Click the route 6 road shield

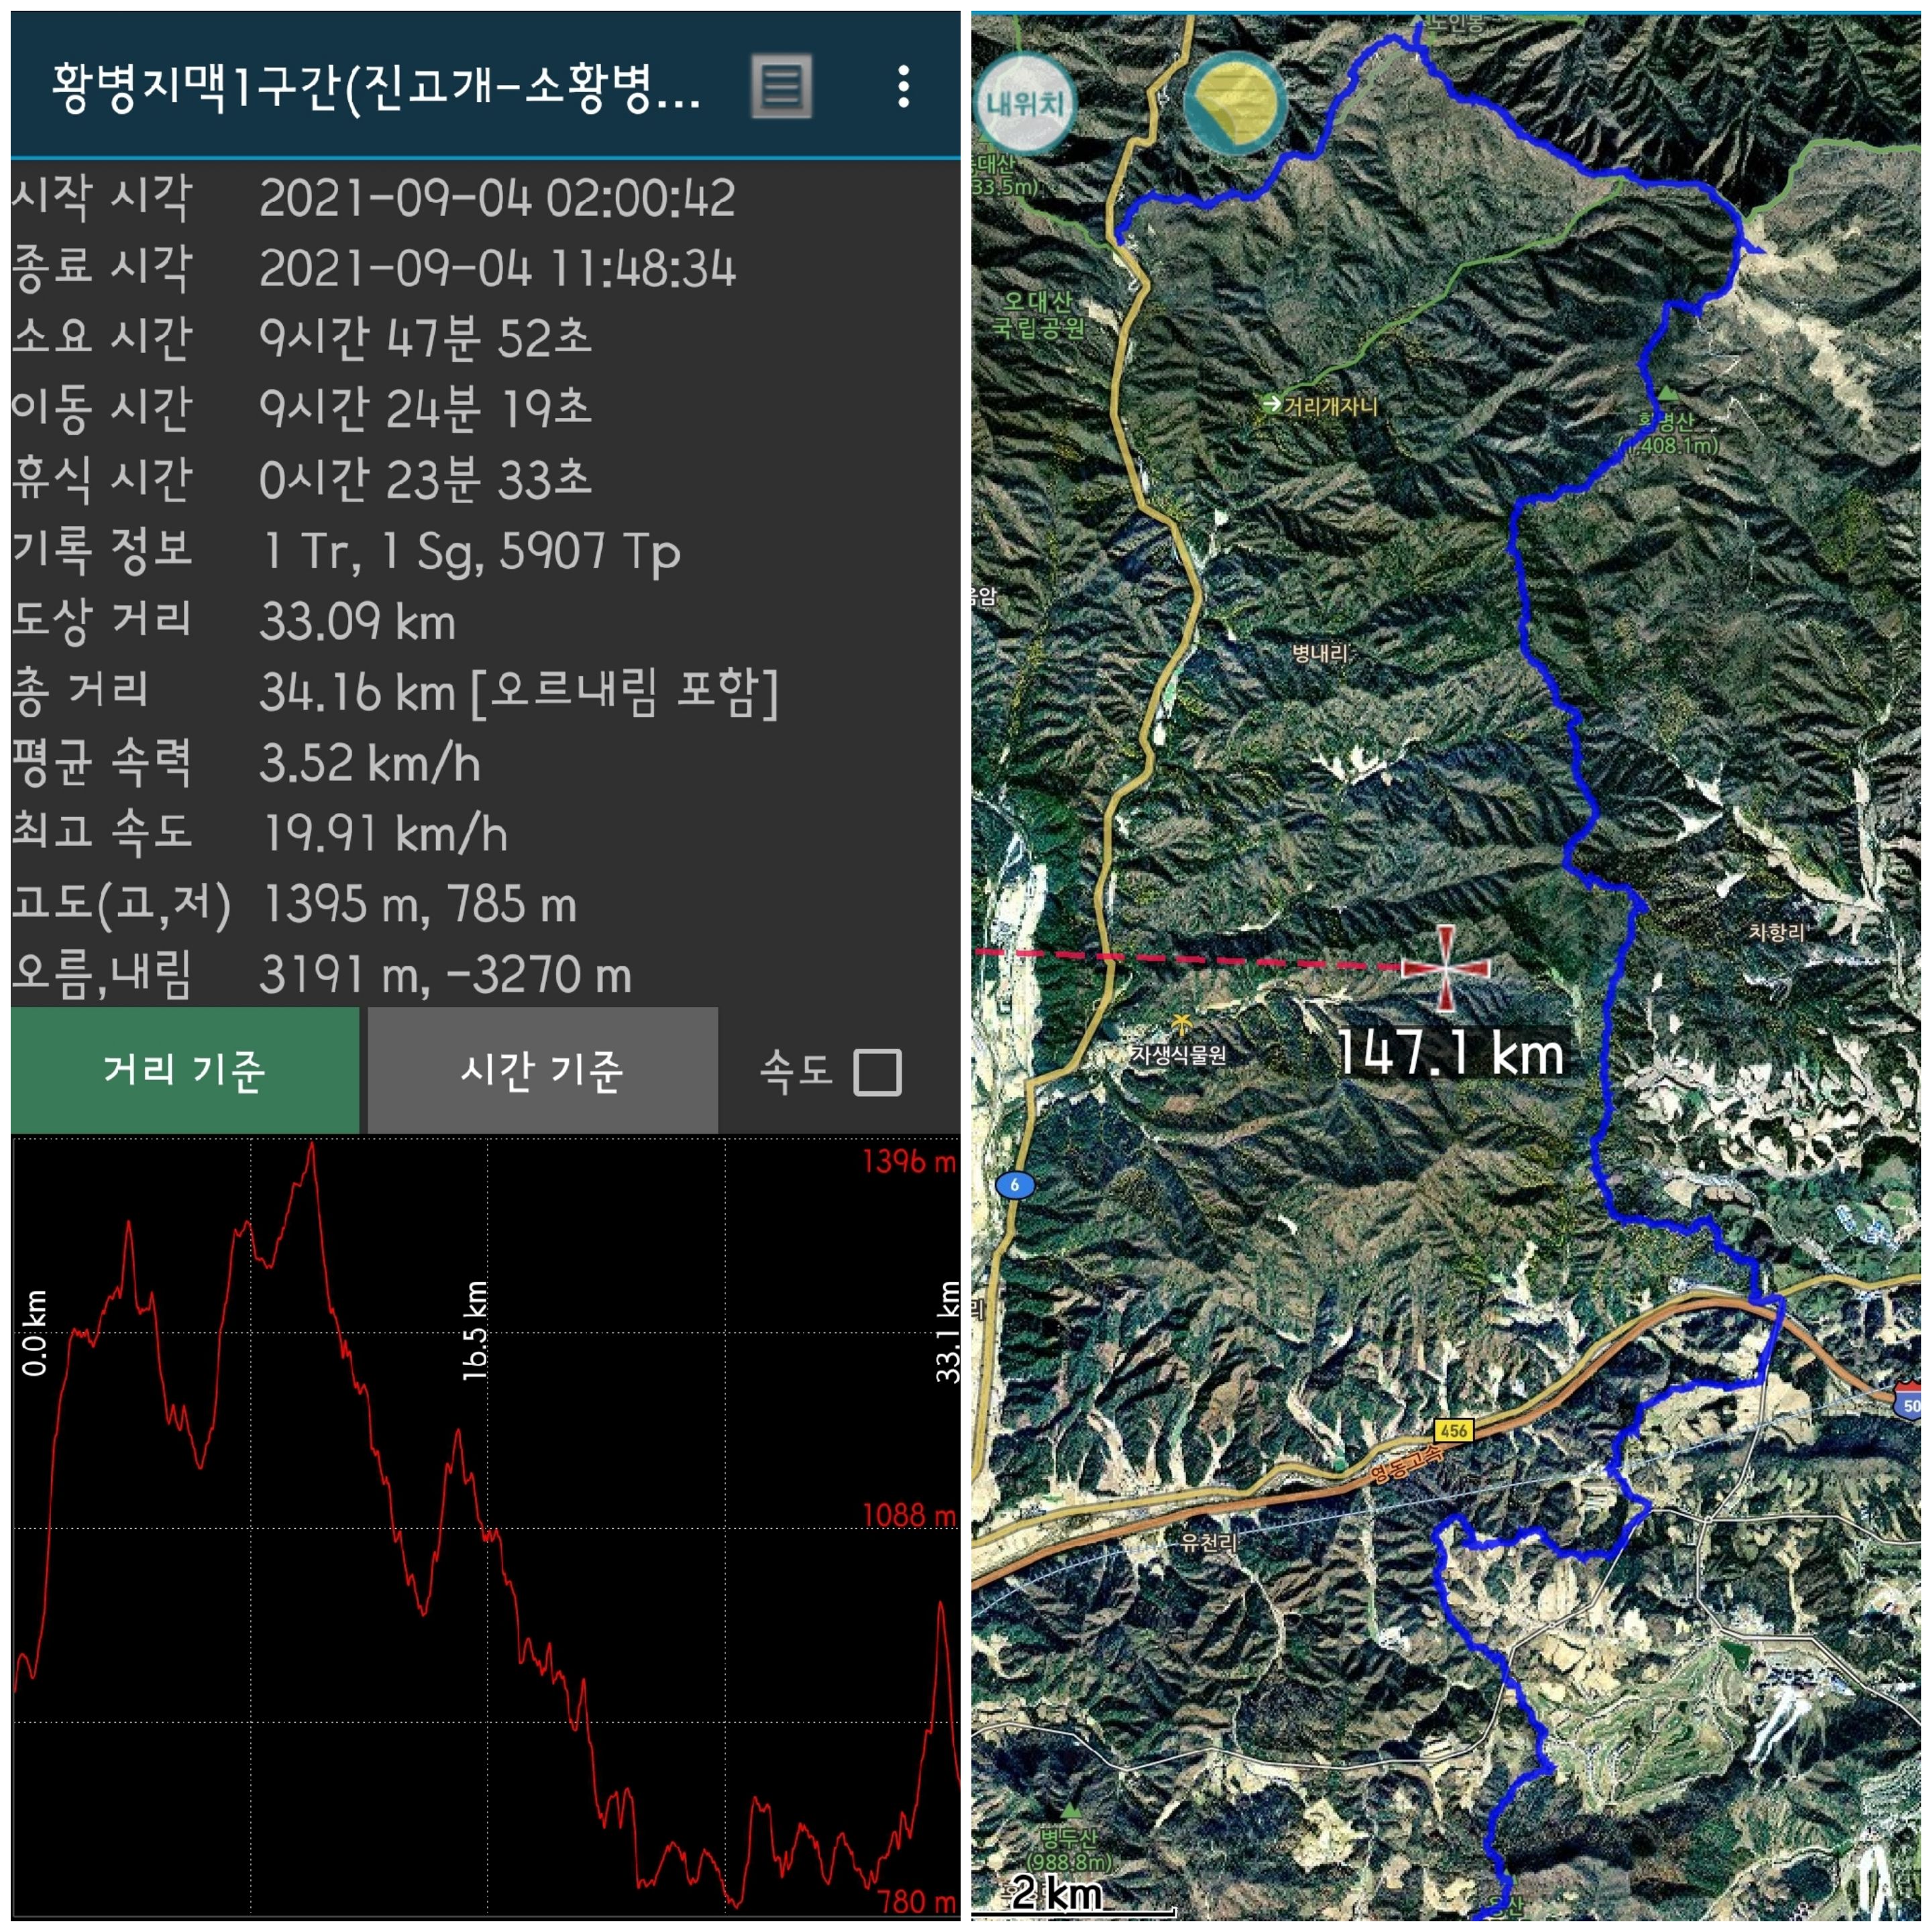pyautogui.click(x=1015, y=1185)
